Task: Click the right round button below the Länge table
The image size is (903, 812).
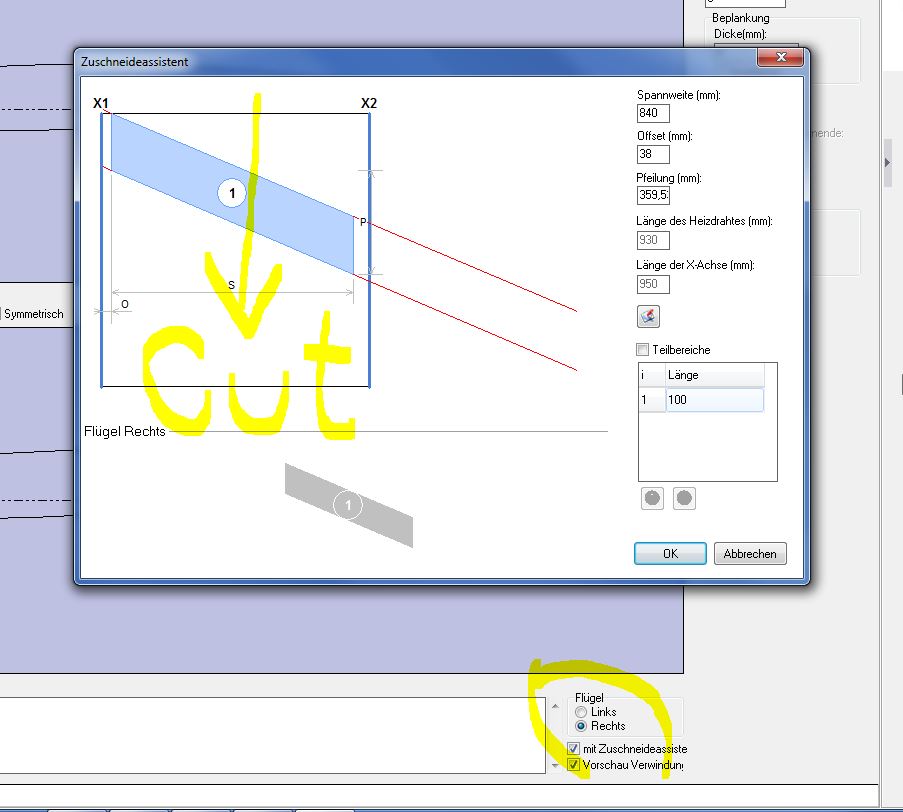Action: point(684,498)
